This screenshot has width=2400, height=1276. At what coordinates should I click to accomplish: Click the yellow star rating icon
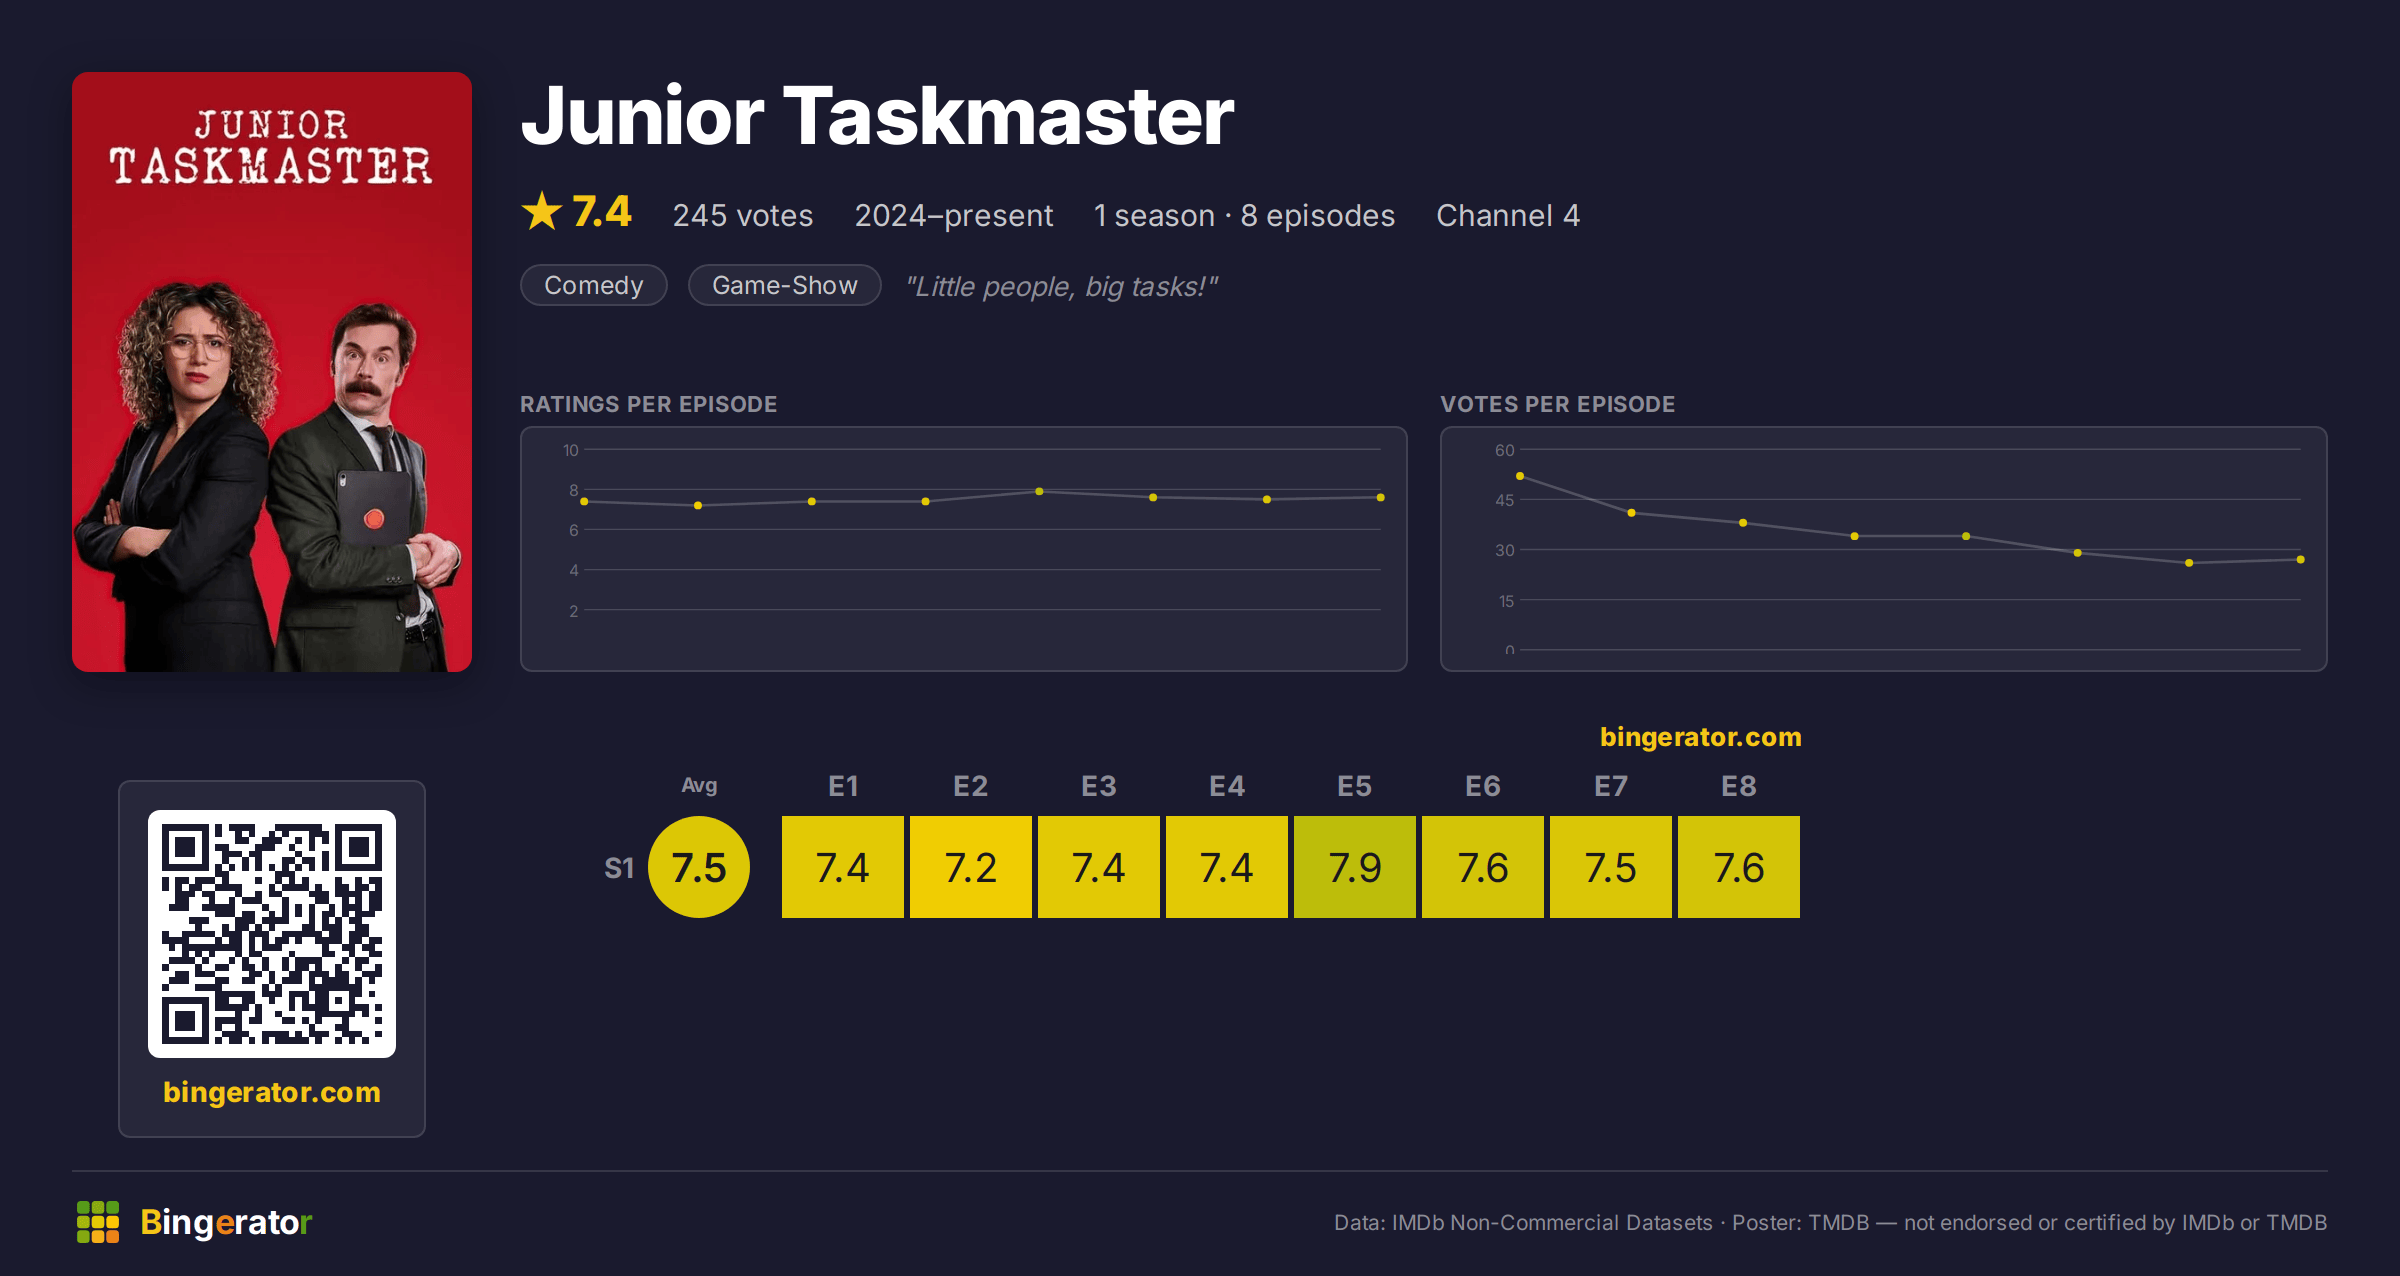542,212
